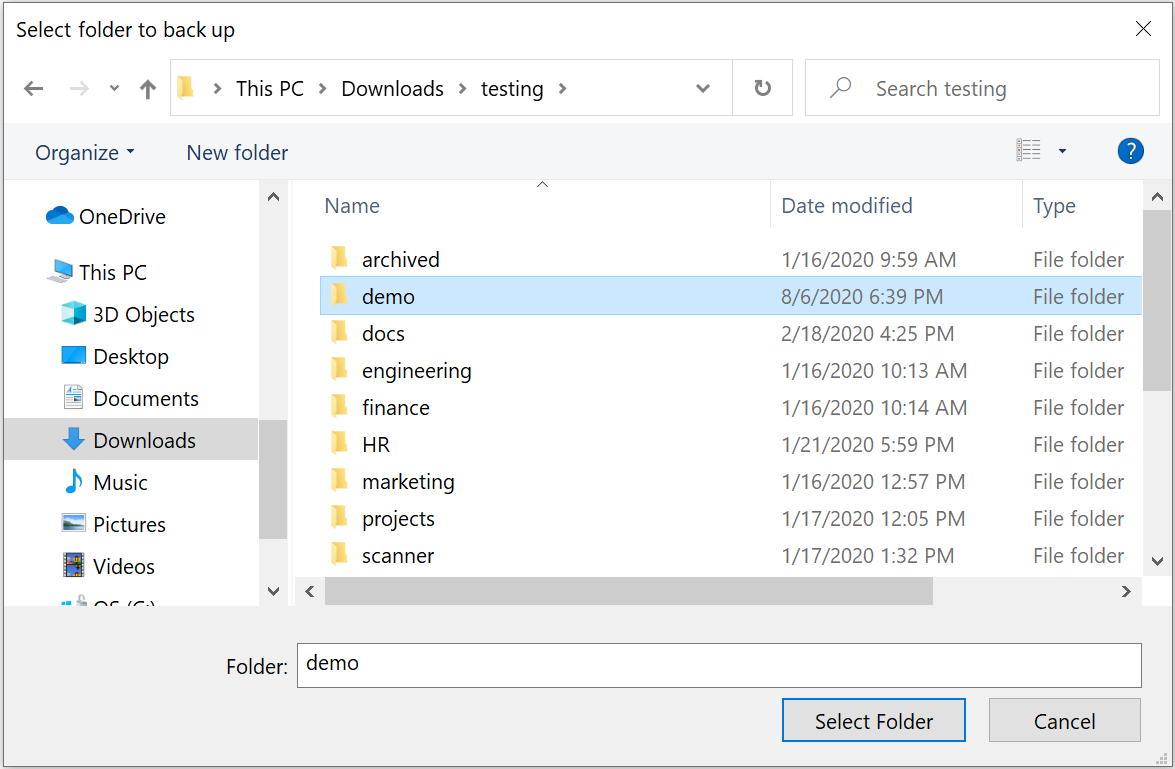Image resolution: width=1175 pixels, height=769 pixels.
Task: Click the horizontal scrollbar in file list
Action: pos(628,592)
